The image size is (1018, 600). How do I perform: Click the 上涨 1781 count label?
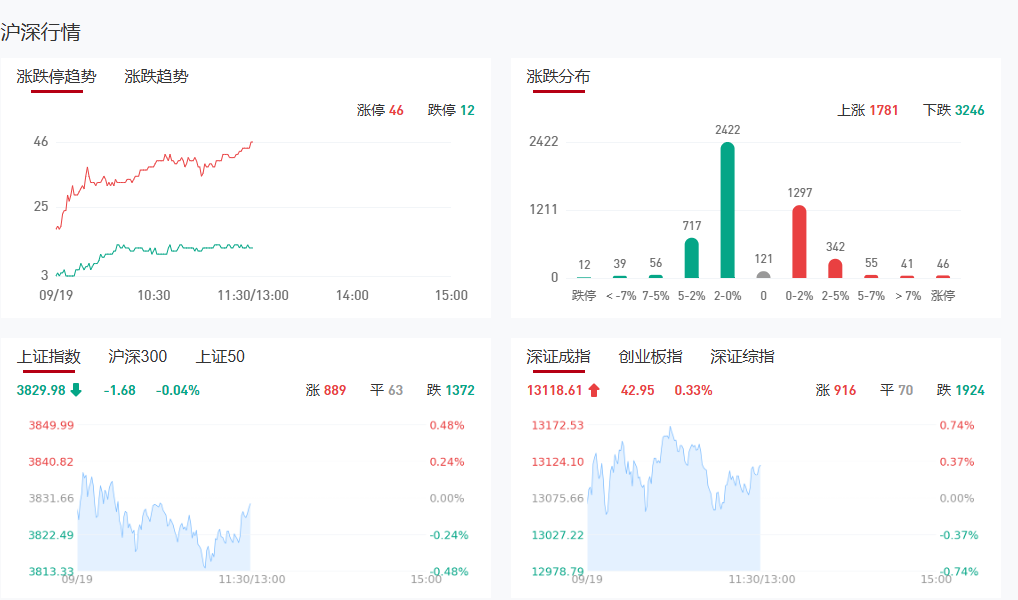tap(867, 110)
